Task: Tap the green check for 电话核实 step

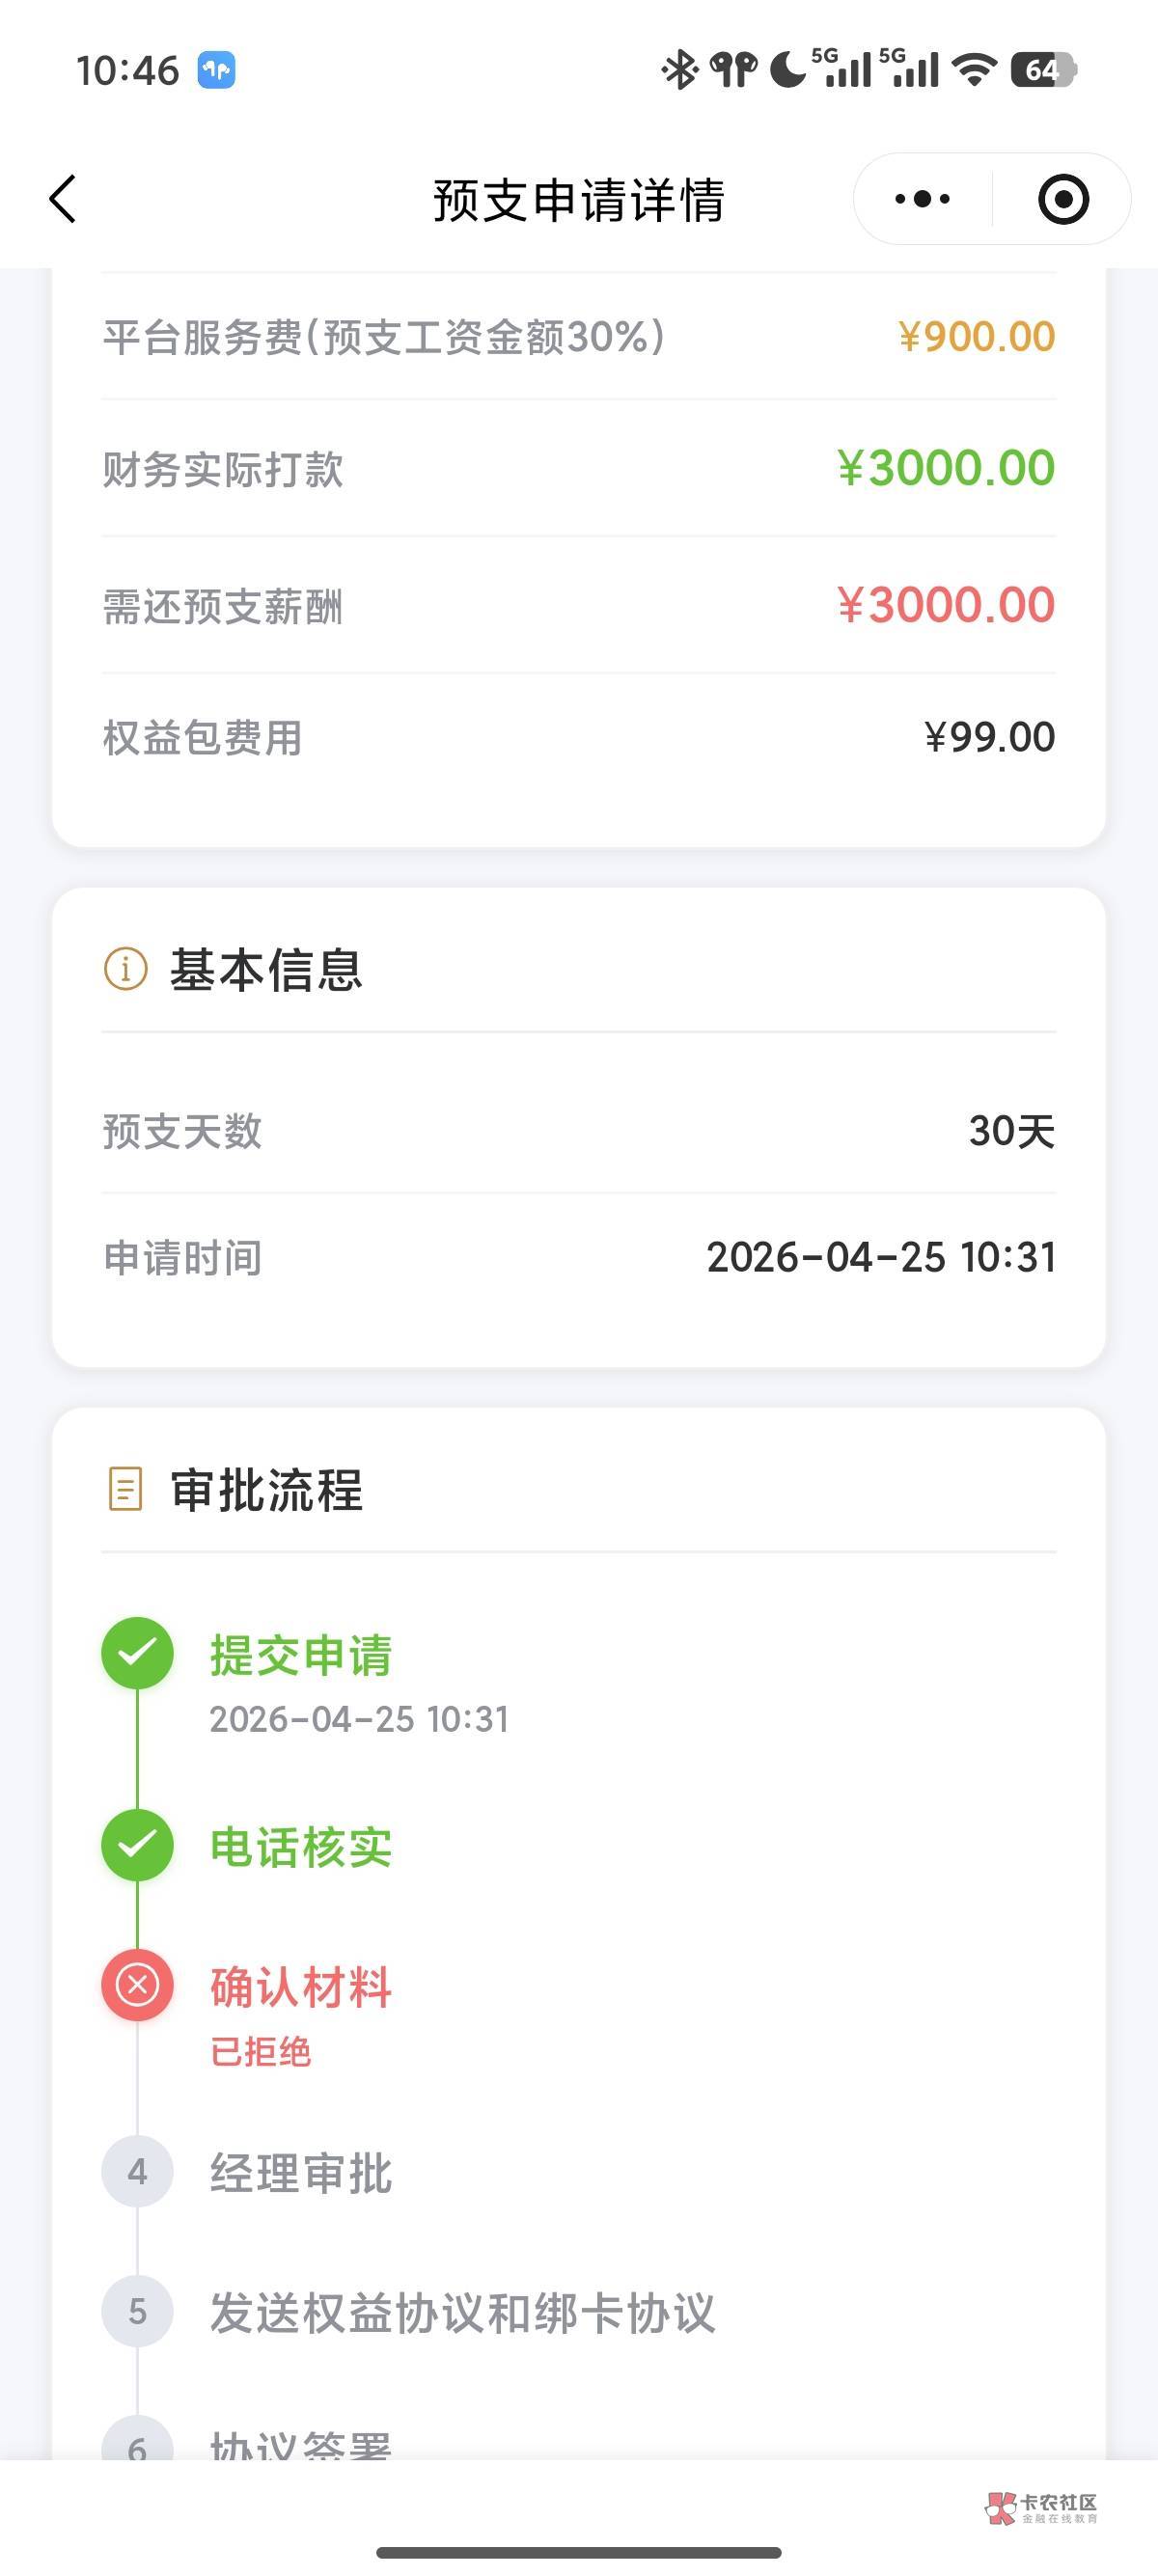Action: pyautogui.click(x=137, y=1845)
